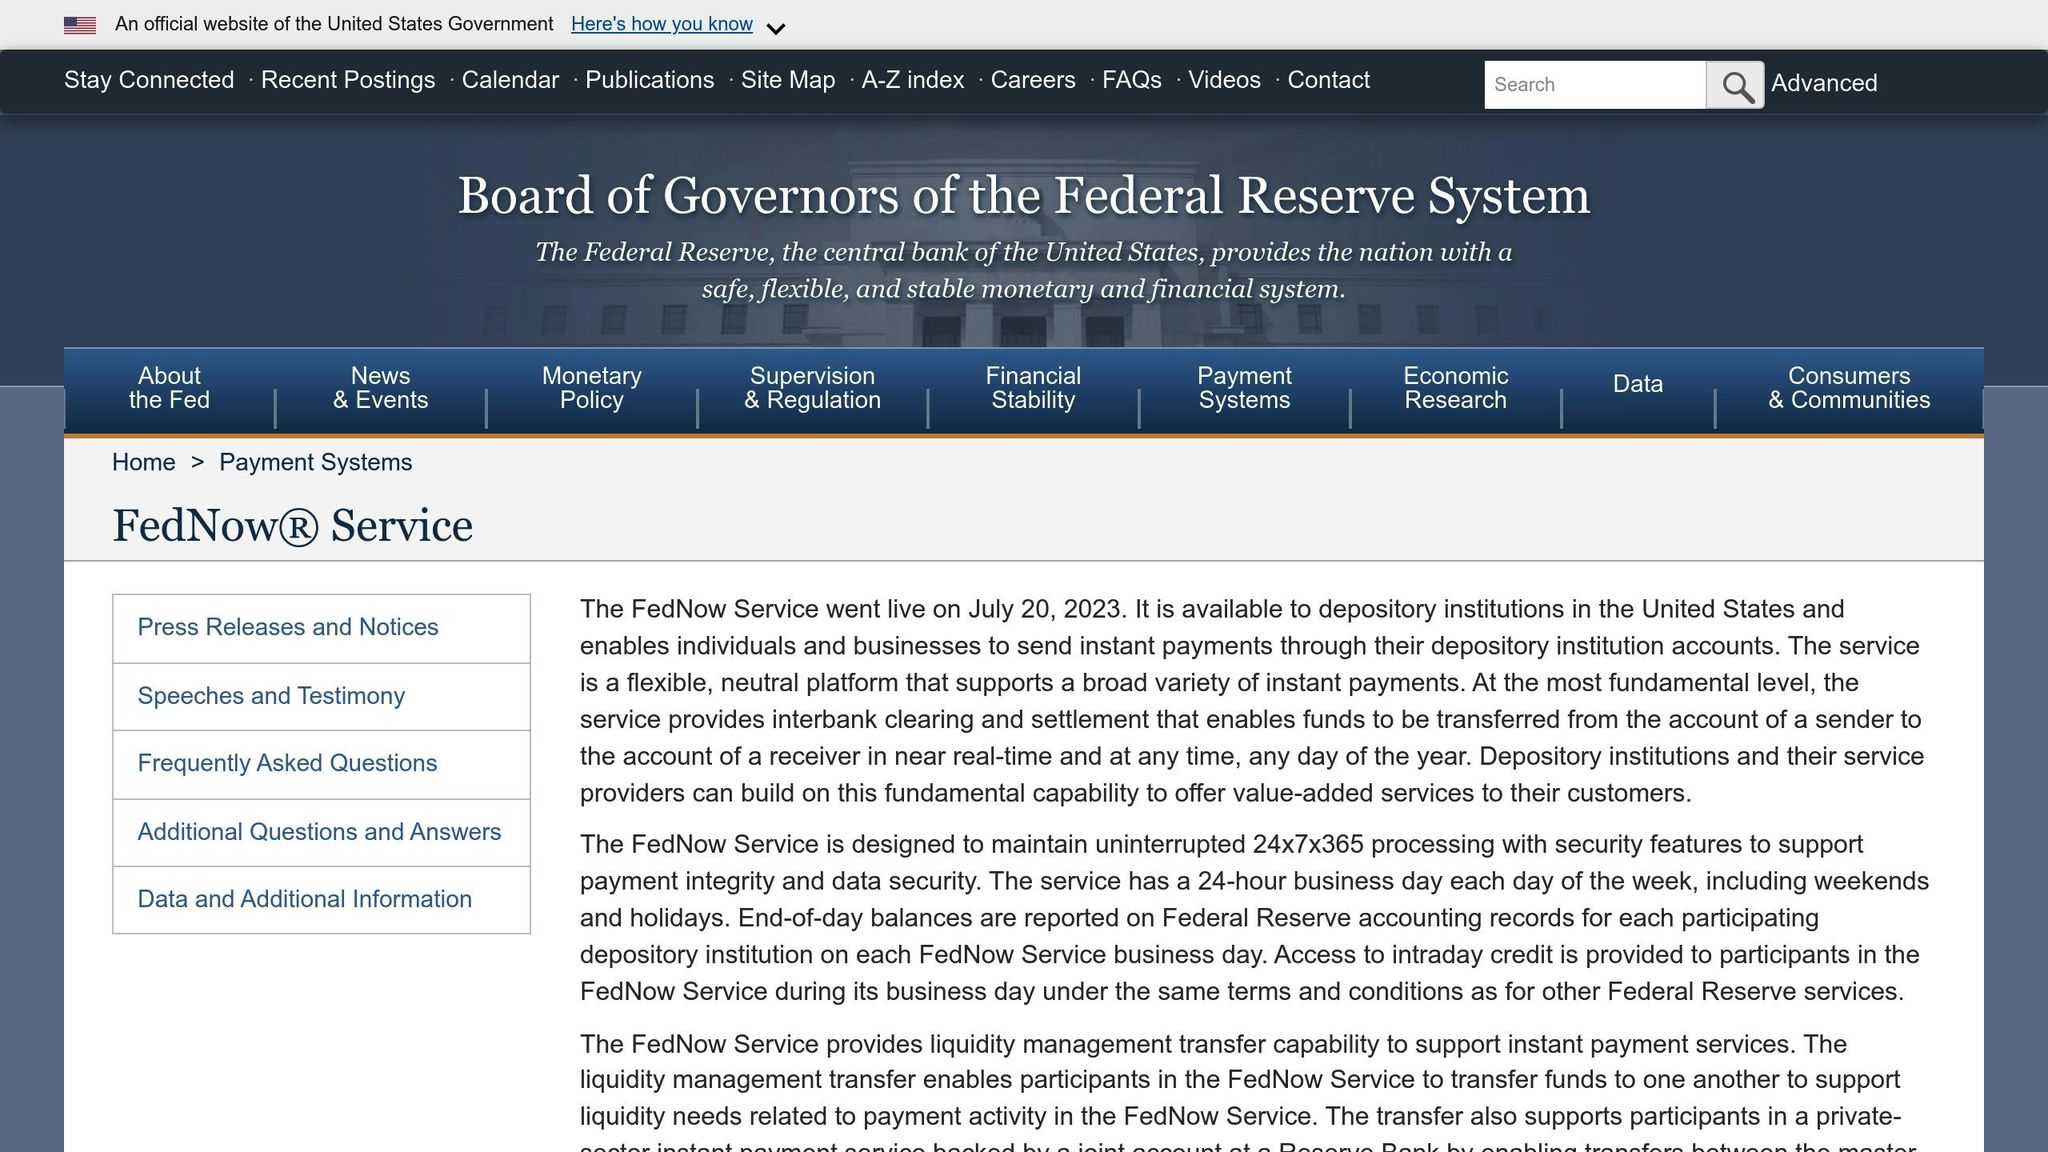Open the Careers page
Image resolution: width=2048 pixels, height=1152 pixels.
tap(1033, 80)
